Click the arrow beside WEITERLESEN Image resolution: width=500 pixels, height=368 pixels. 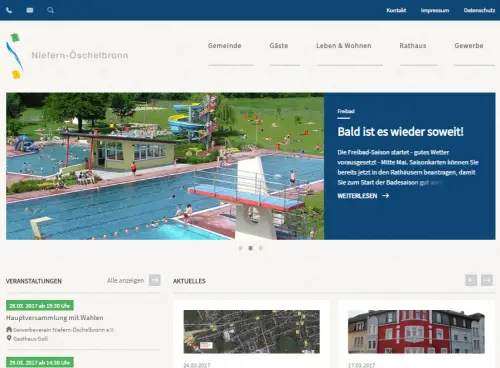tap(385, 196)
